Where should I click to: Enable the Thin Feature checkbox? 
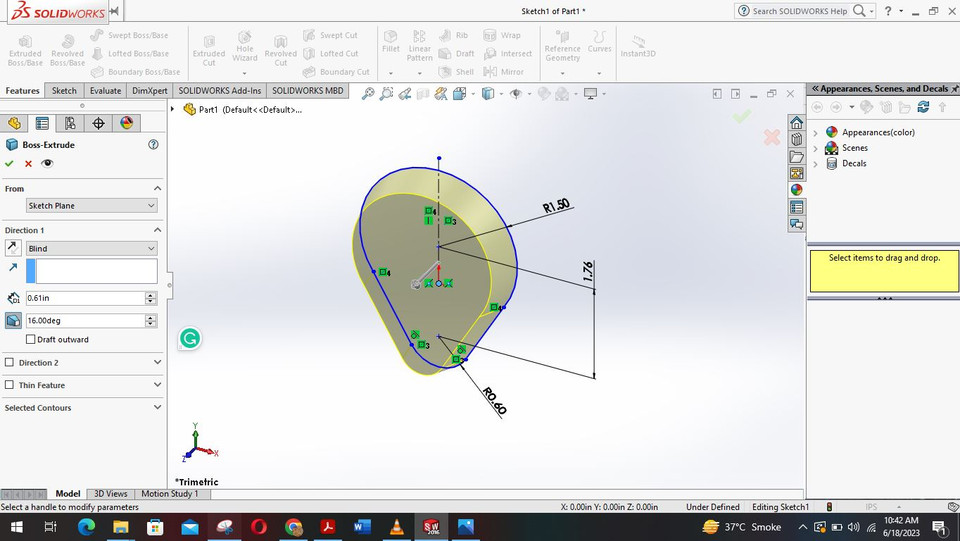(x=9, y=385)
